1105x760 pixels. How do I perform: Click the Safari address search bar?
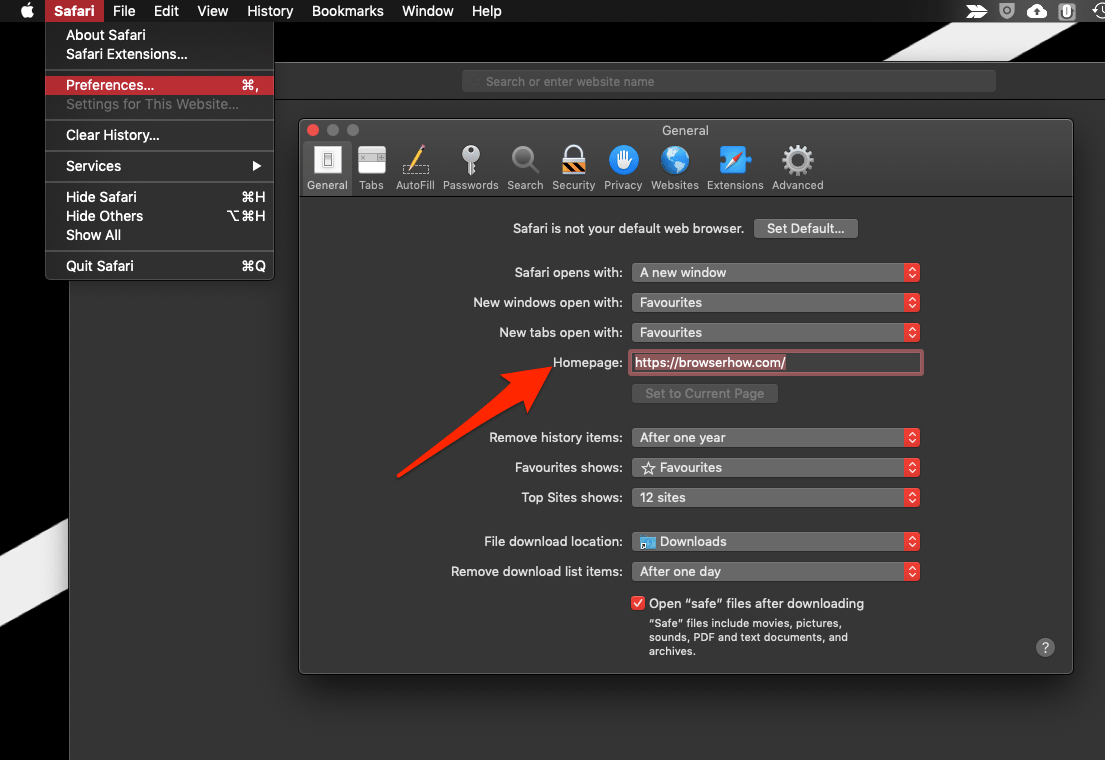pos(729,81)
